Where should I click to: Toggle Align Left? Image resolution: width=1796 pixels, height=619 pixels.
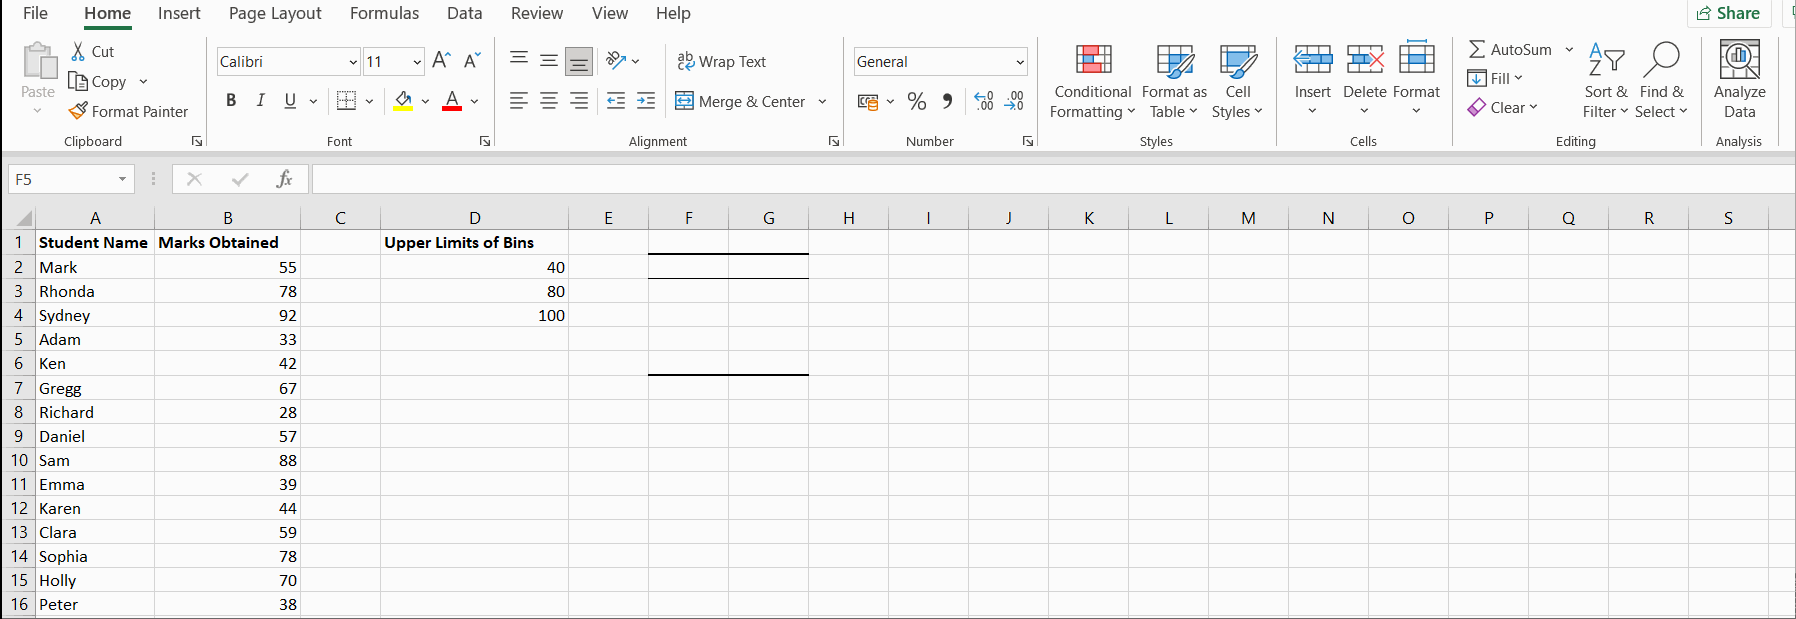(519, 101)
